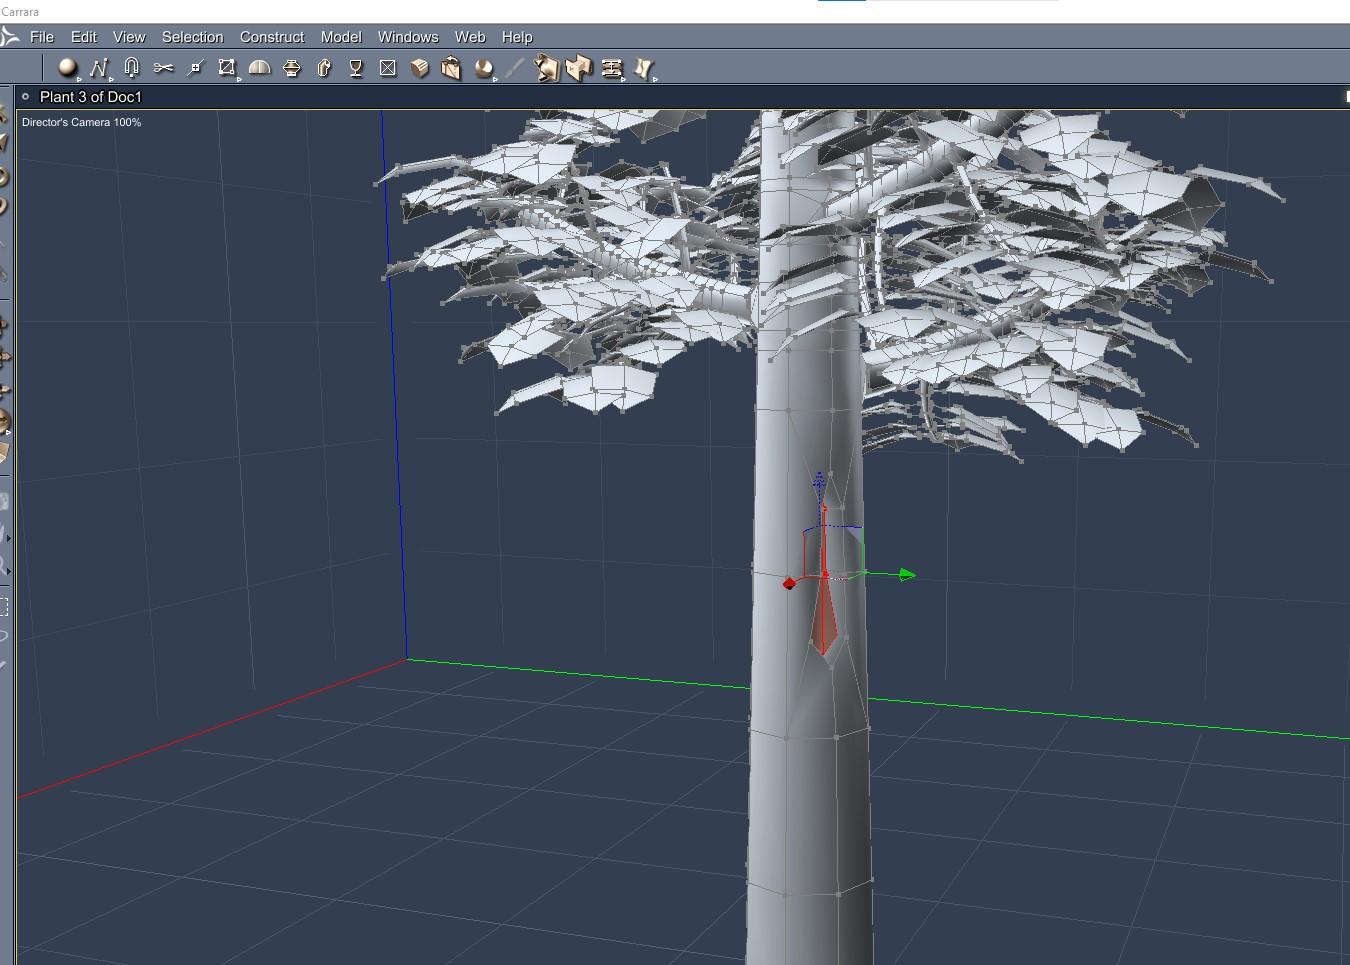
Task: Click the curved bent-tube tool icon
Action: [x=324, y=68]
